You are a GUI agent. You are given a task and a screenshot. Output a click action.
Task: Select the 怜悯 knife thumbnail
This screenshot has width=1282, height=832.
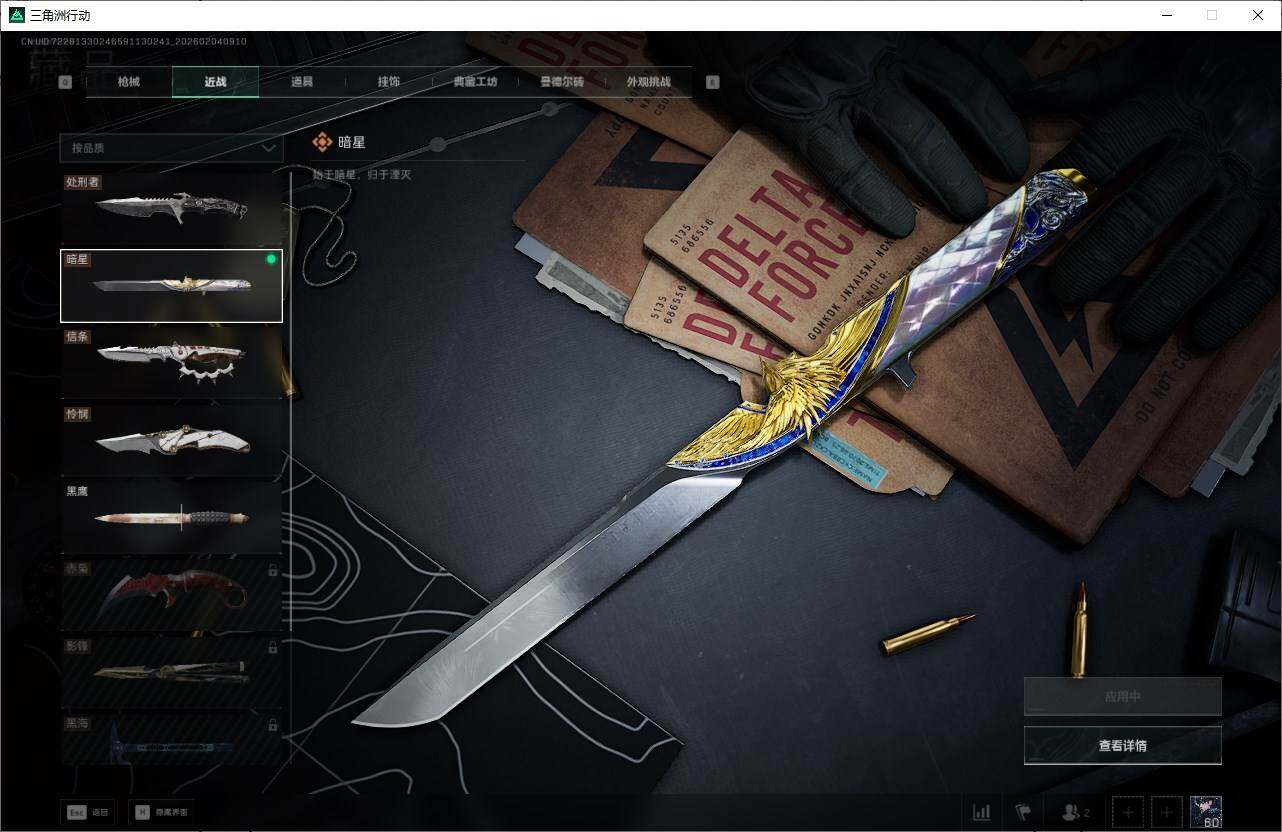(171, 440)
